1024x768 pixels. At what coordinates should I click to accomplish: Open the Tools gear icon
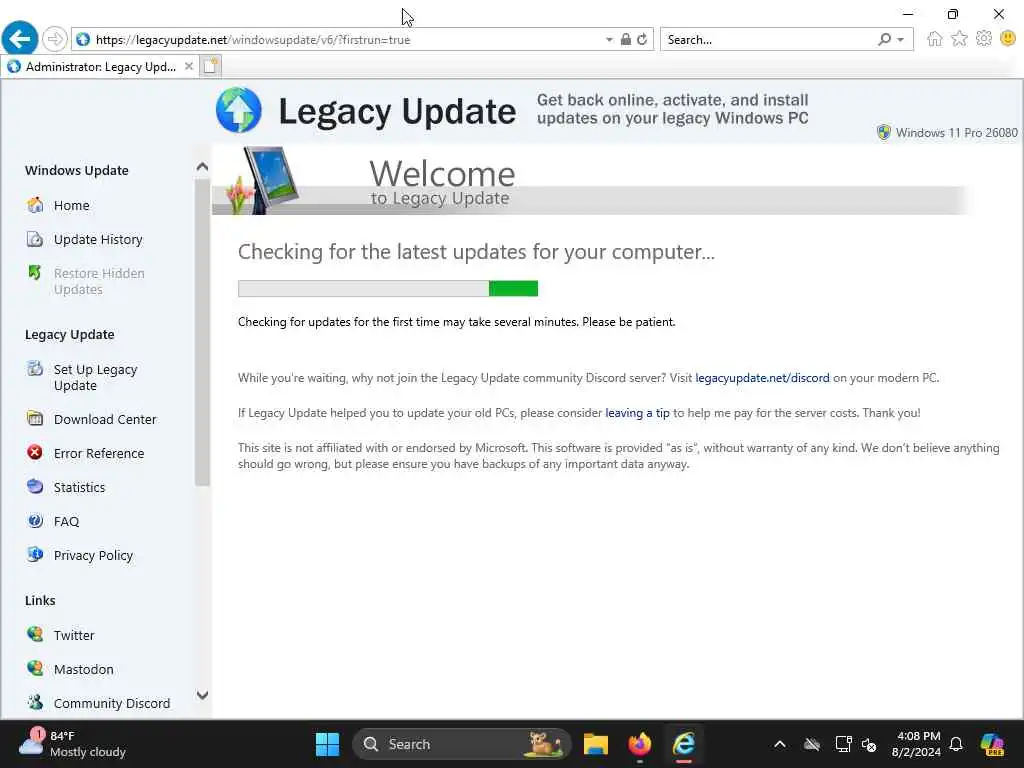point(984,39)
